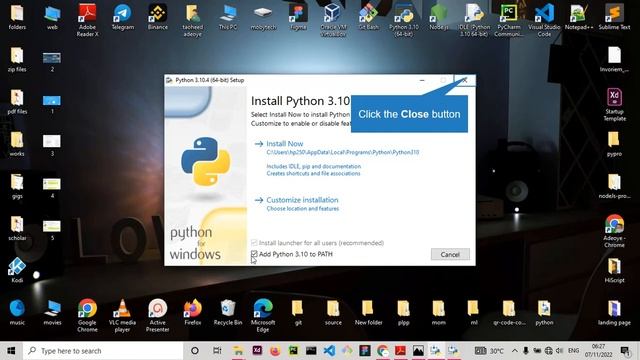Screen dimensions: 640x360
Task: Open Figma from the taskbar
Action: click(x=365, y=351)
